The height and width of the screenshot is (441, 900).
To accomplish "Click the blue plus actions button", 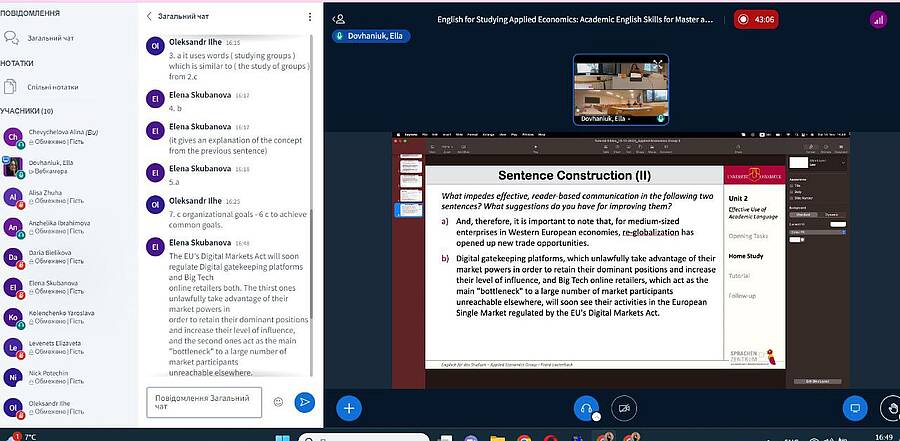I will (348, 407).
